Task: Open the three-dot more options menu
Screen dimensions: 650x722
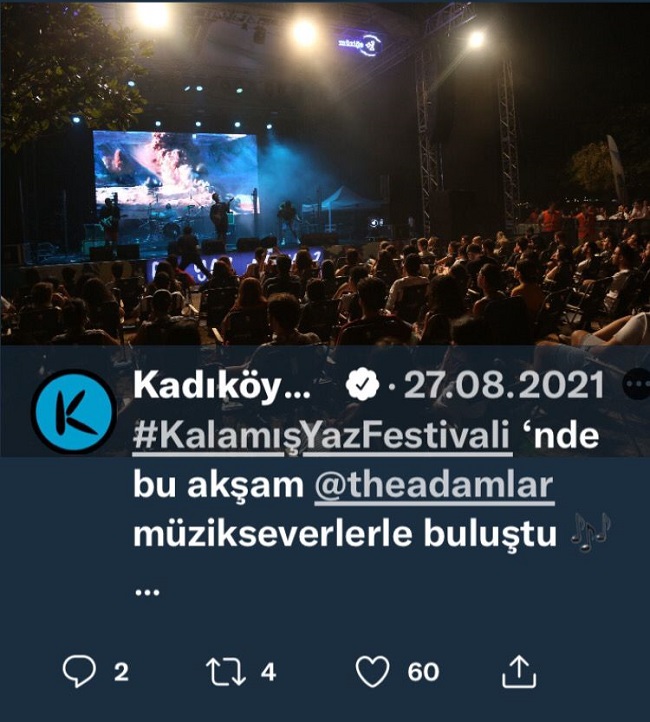Action: coord(639,384)
